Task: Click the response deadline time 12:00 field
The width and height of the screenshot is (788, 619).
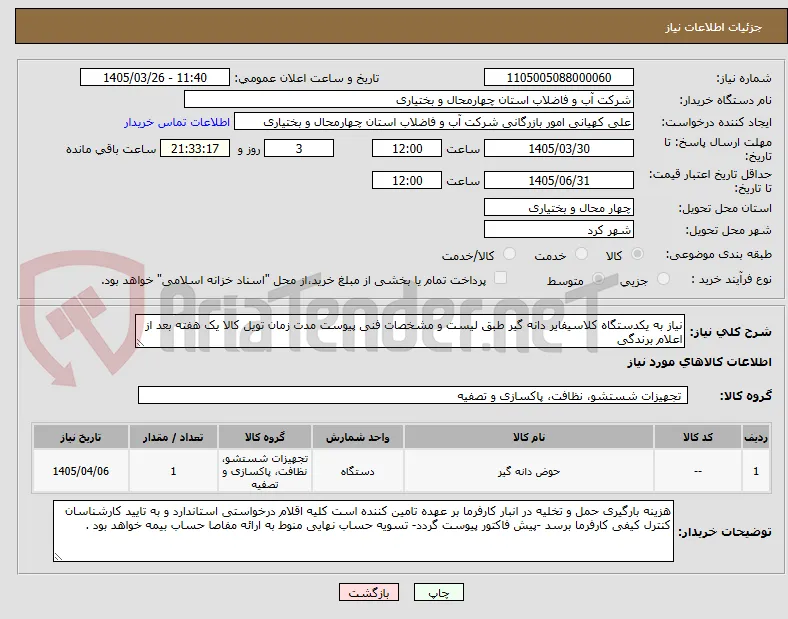Action: pyautogui.click(x=407, y=148)
